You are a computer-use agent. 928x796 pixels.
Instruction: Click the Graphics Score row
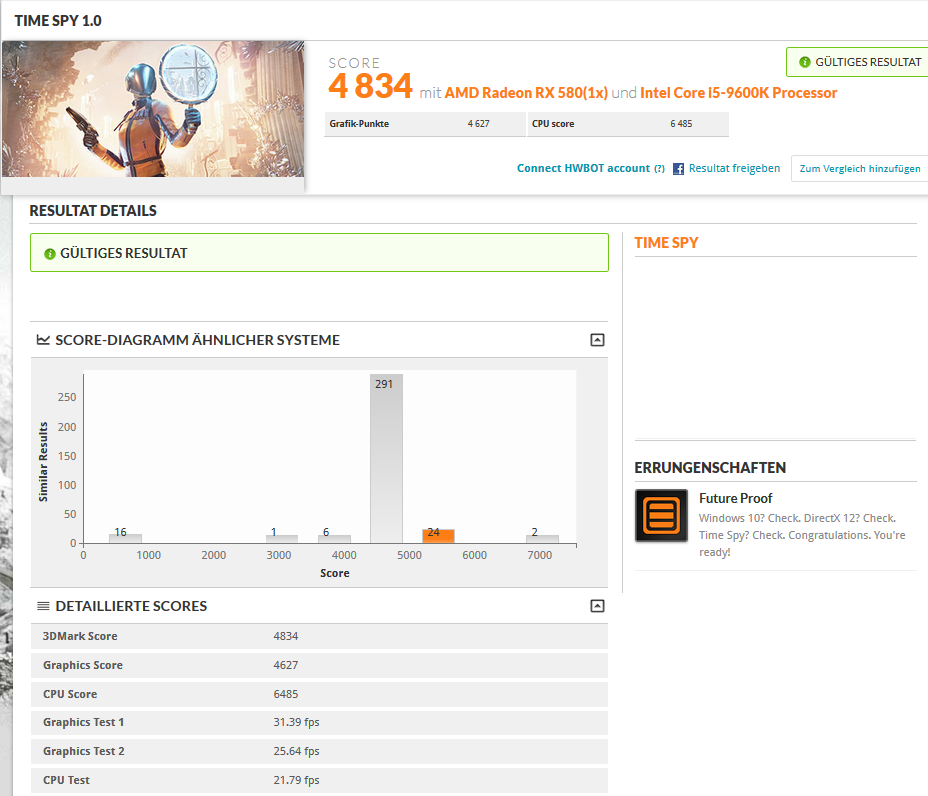(x=319, y=665)
